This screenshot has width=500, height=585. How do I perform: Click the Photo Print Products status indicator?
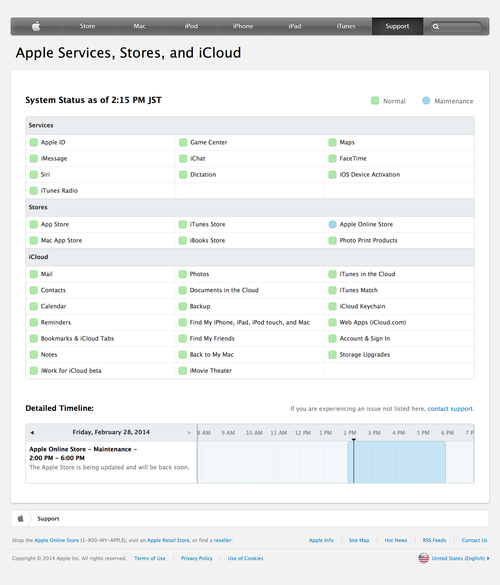(x=332, y=240)
